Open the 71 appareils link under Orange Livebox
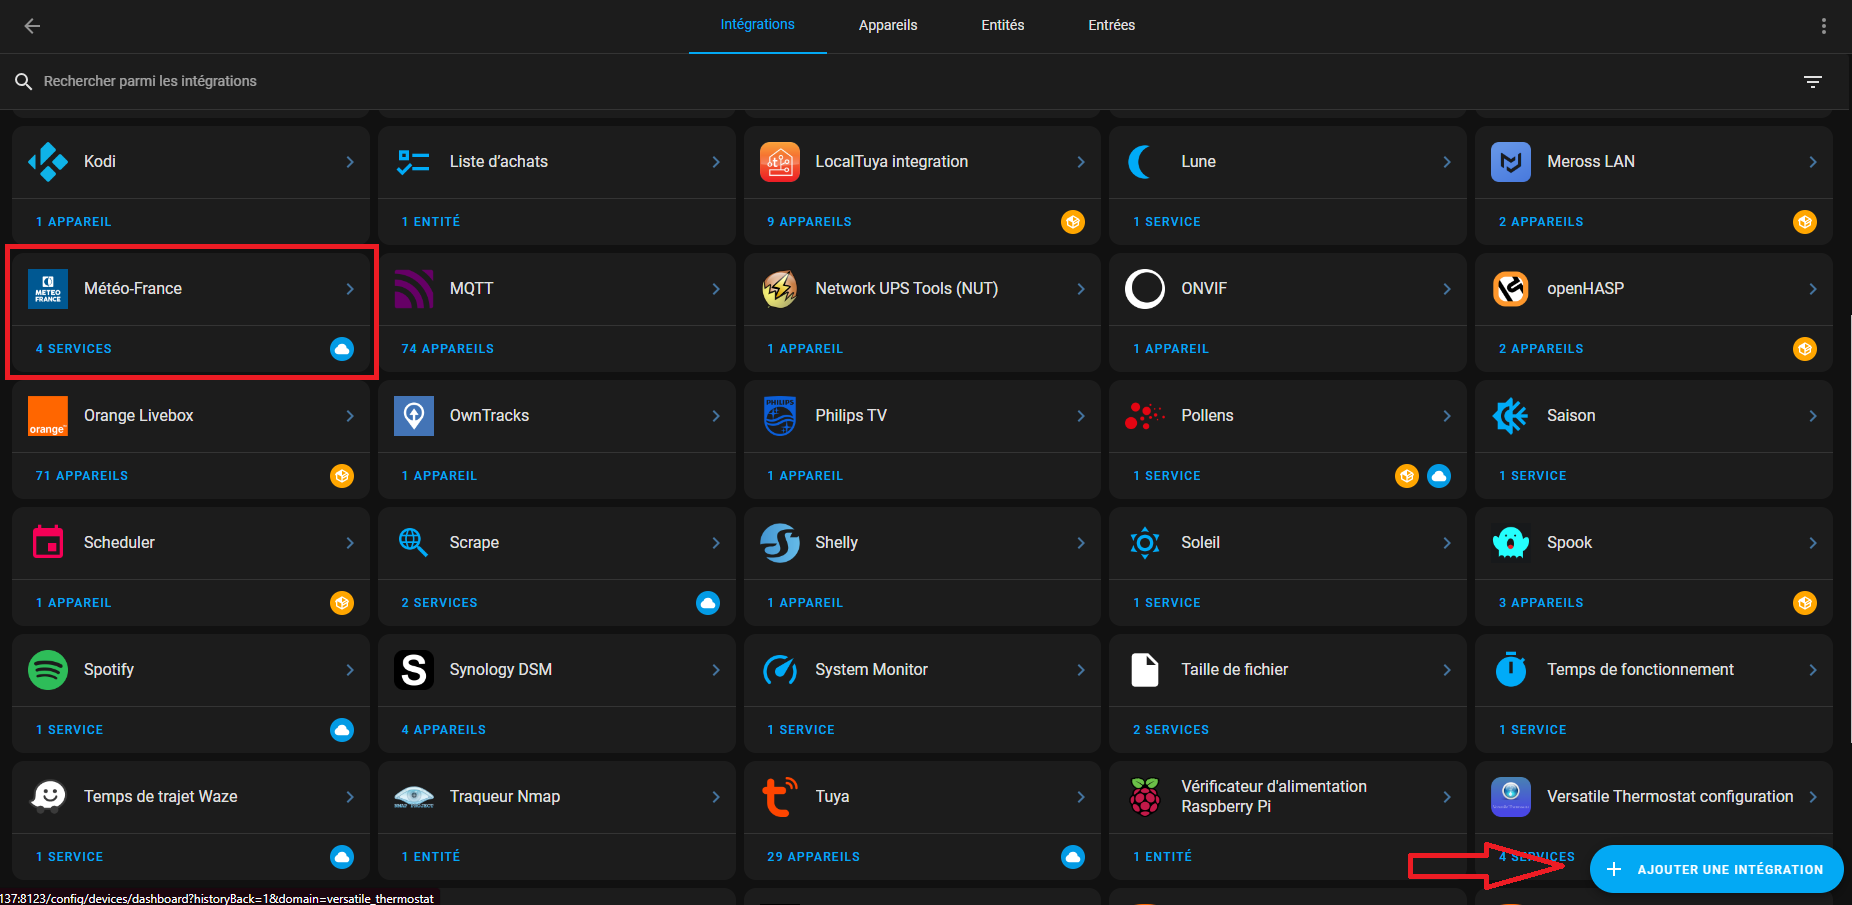The height and width of the screenshot is (905, 1852). point(82,476)
